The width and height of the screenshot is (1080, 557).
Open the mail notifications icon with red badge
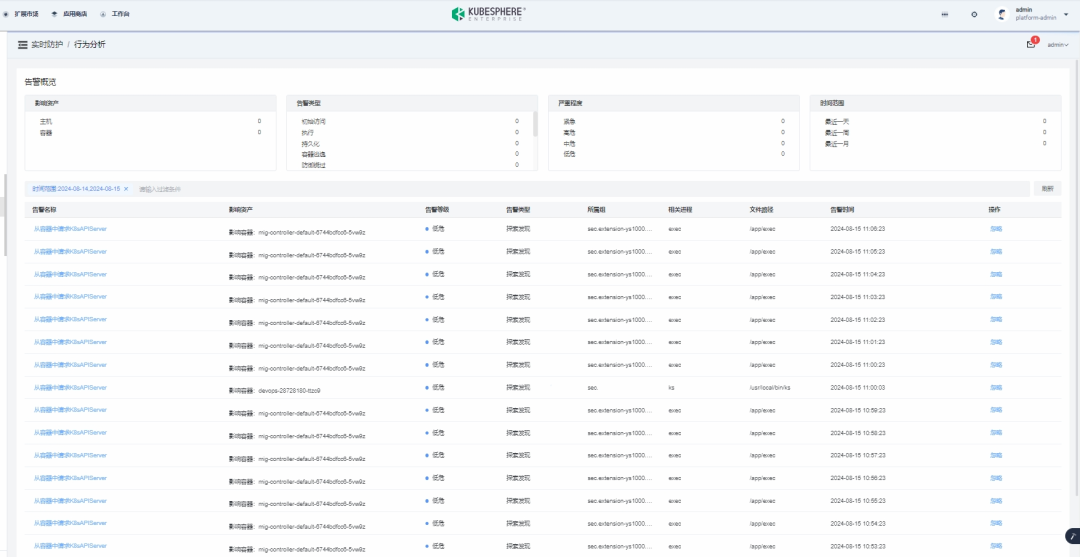1031,44
